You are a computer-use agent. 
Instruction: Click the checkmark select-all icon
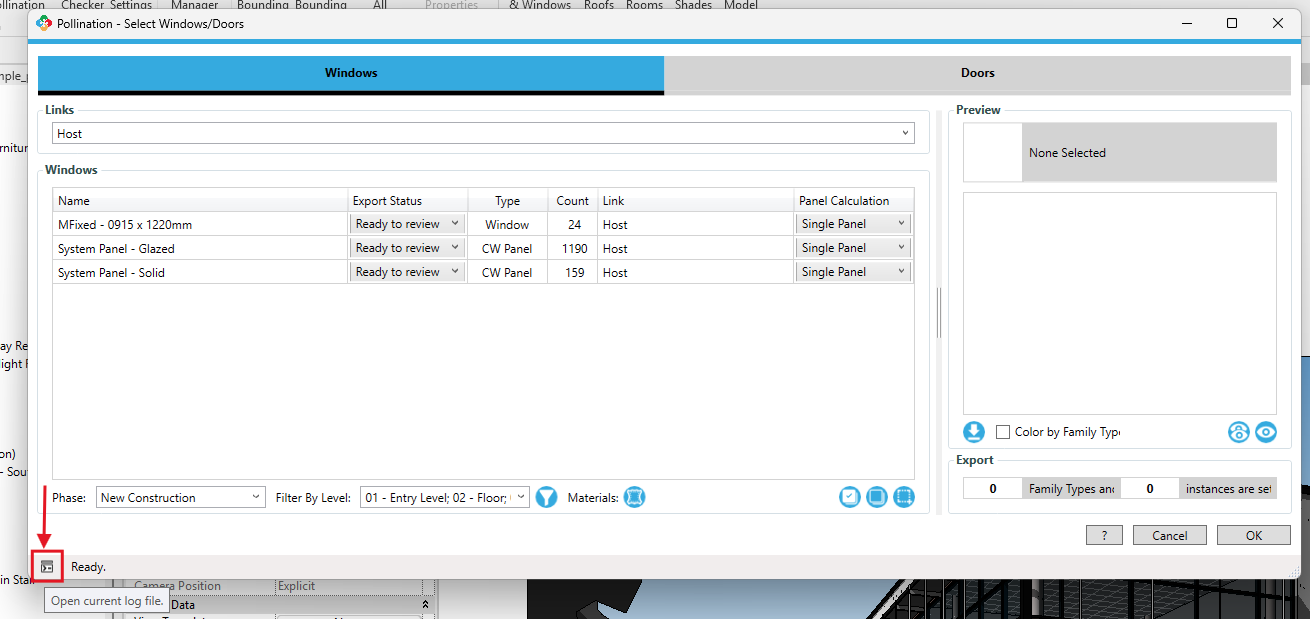pos(850,497)
